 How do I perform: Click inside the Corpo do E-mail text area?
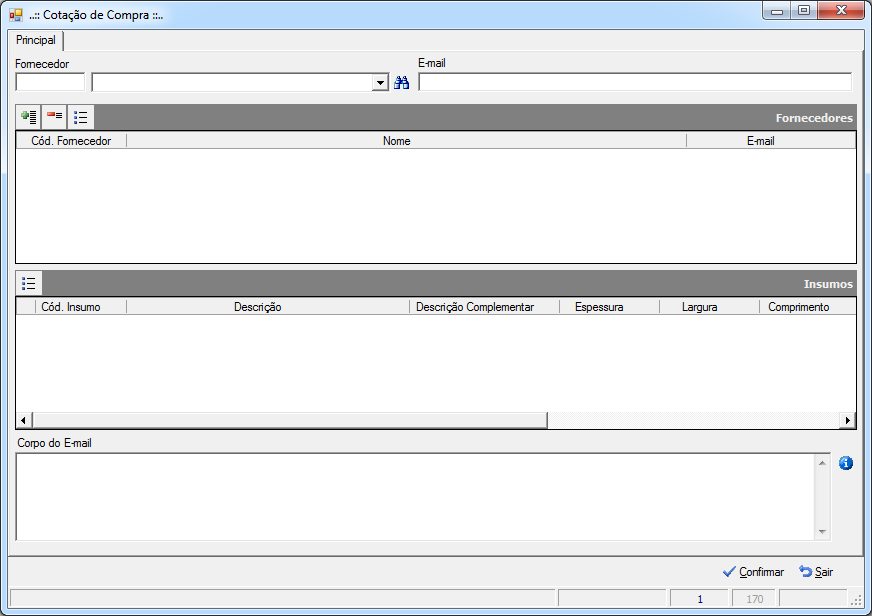(415, 496)
